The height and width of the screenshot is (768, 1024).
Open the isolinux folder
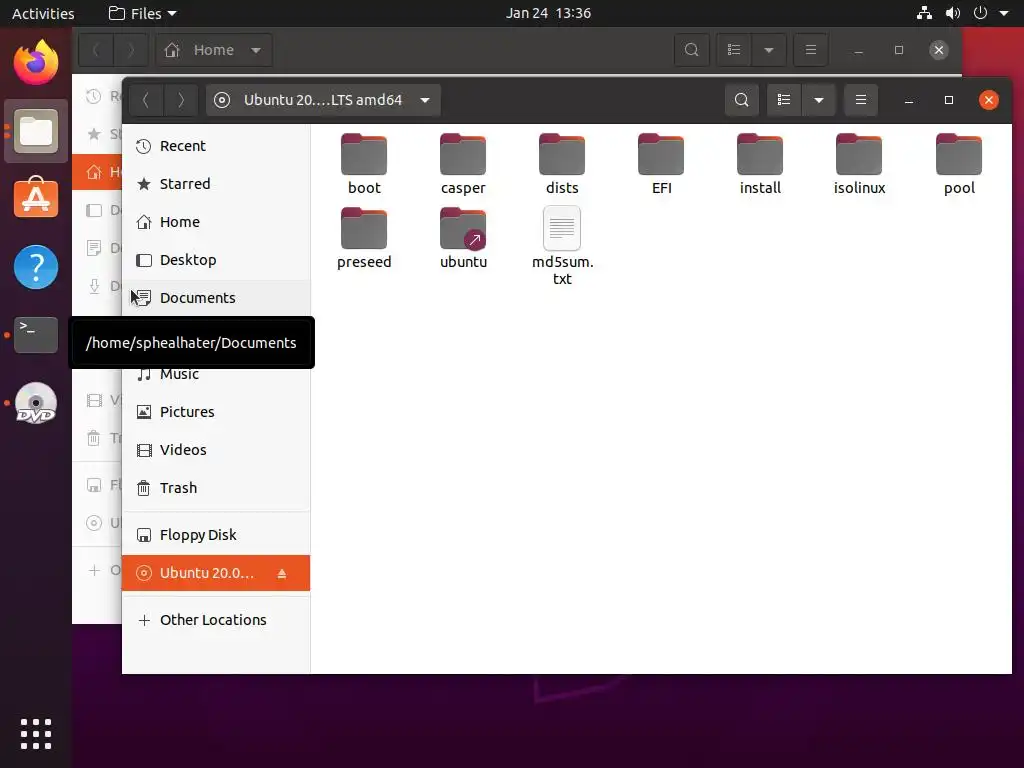pos(859,164)
